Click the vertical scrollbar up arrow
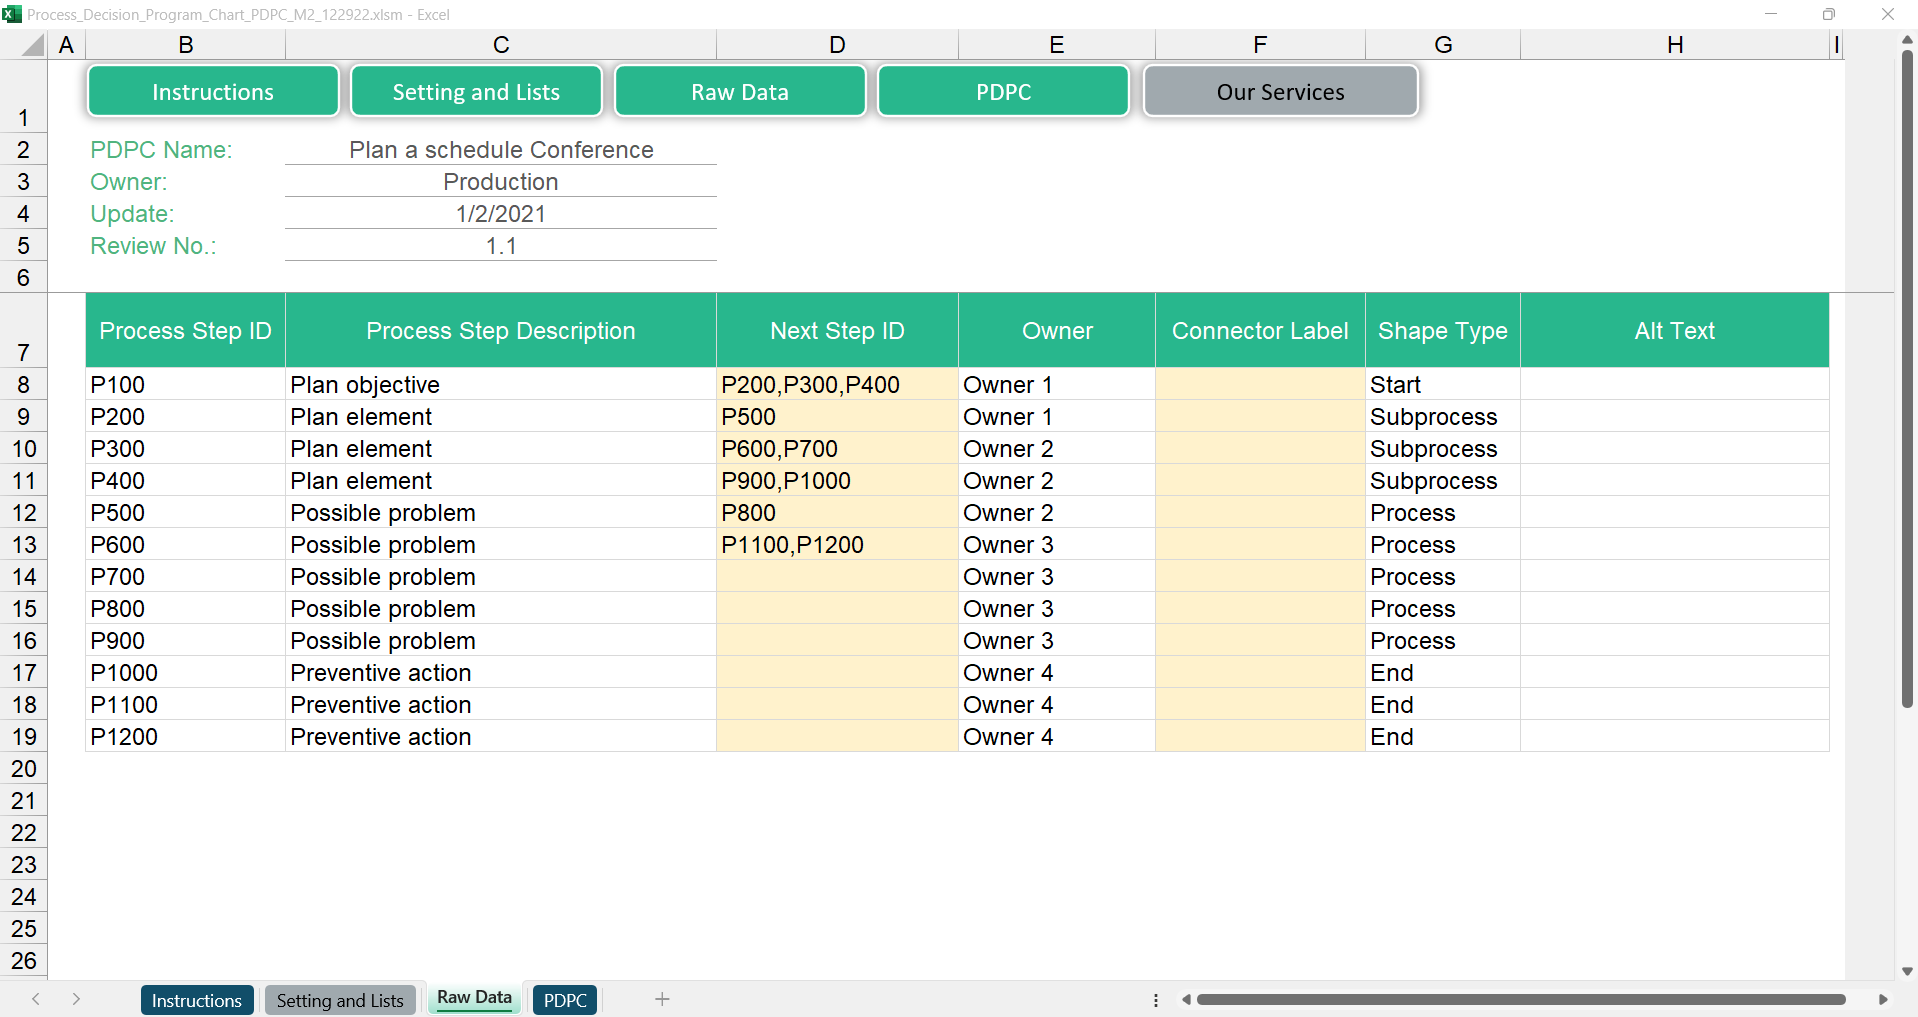The image size is (1918, 1017). click(1907, 40)
